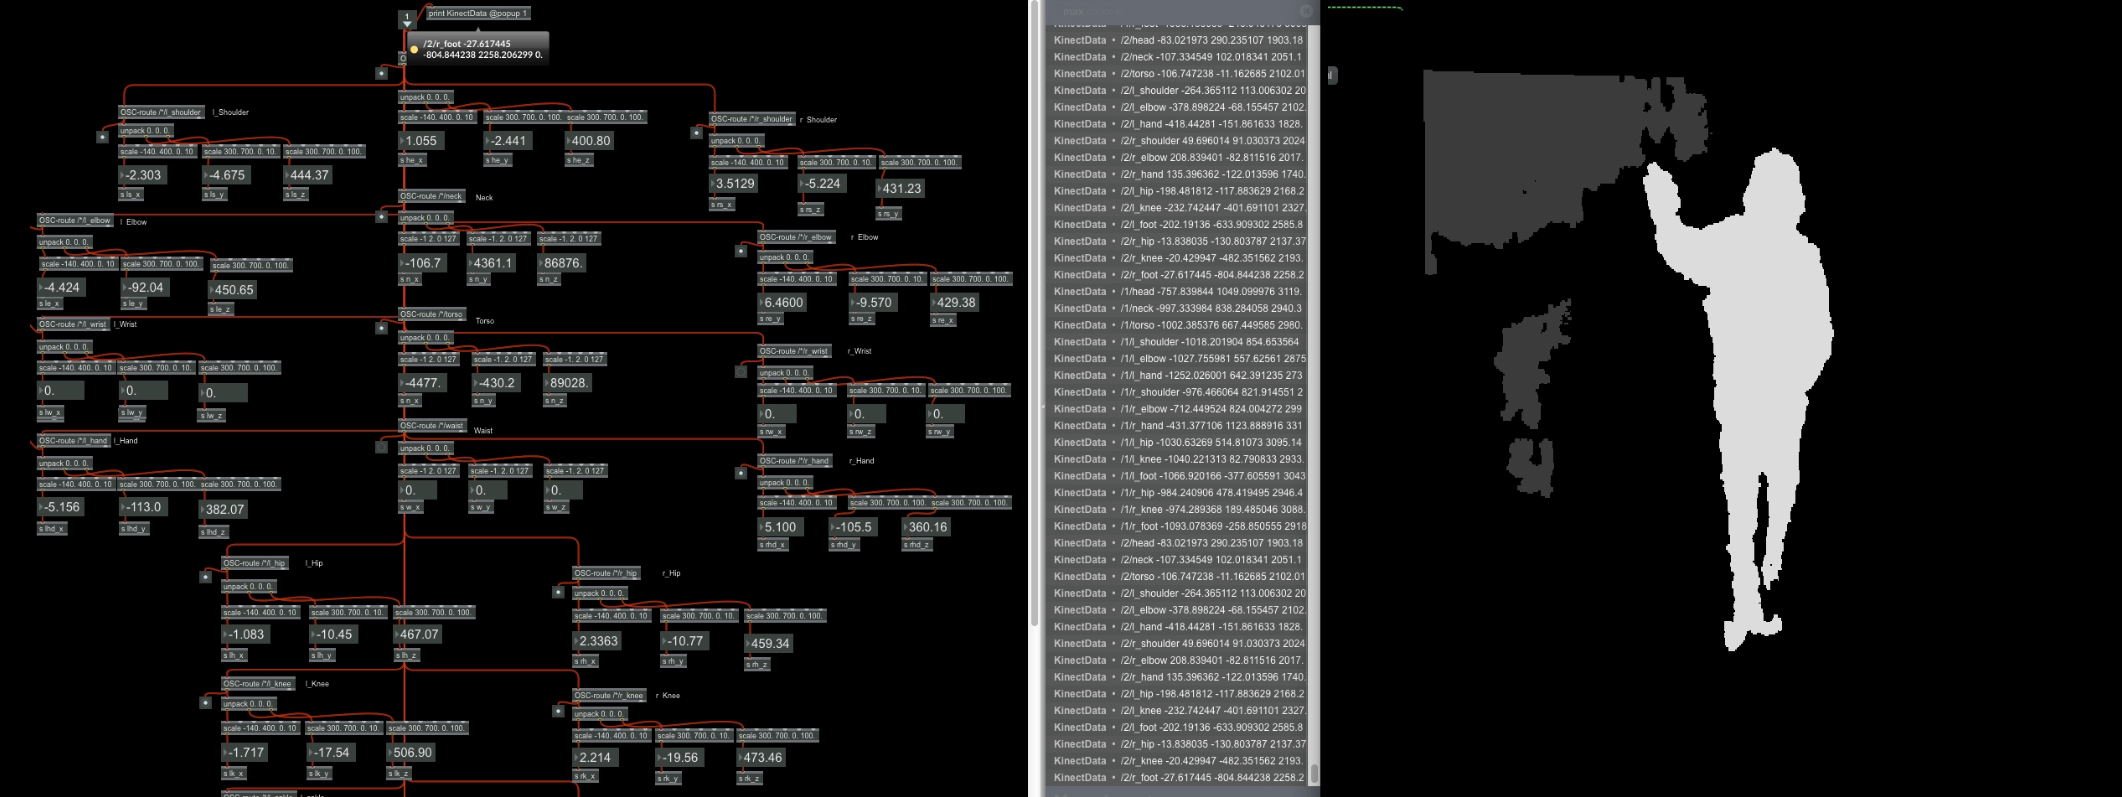Select the s he_x send object

[x=413, y=160]
